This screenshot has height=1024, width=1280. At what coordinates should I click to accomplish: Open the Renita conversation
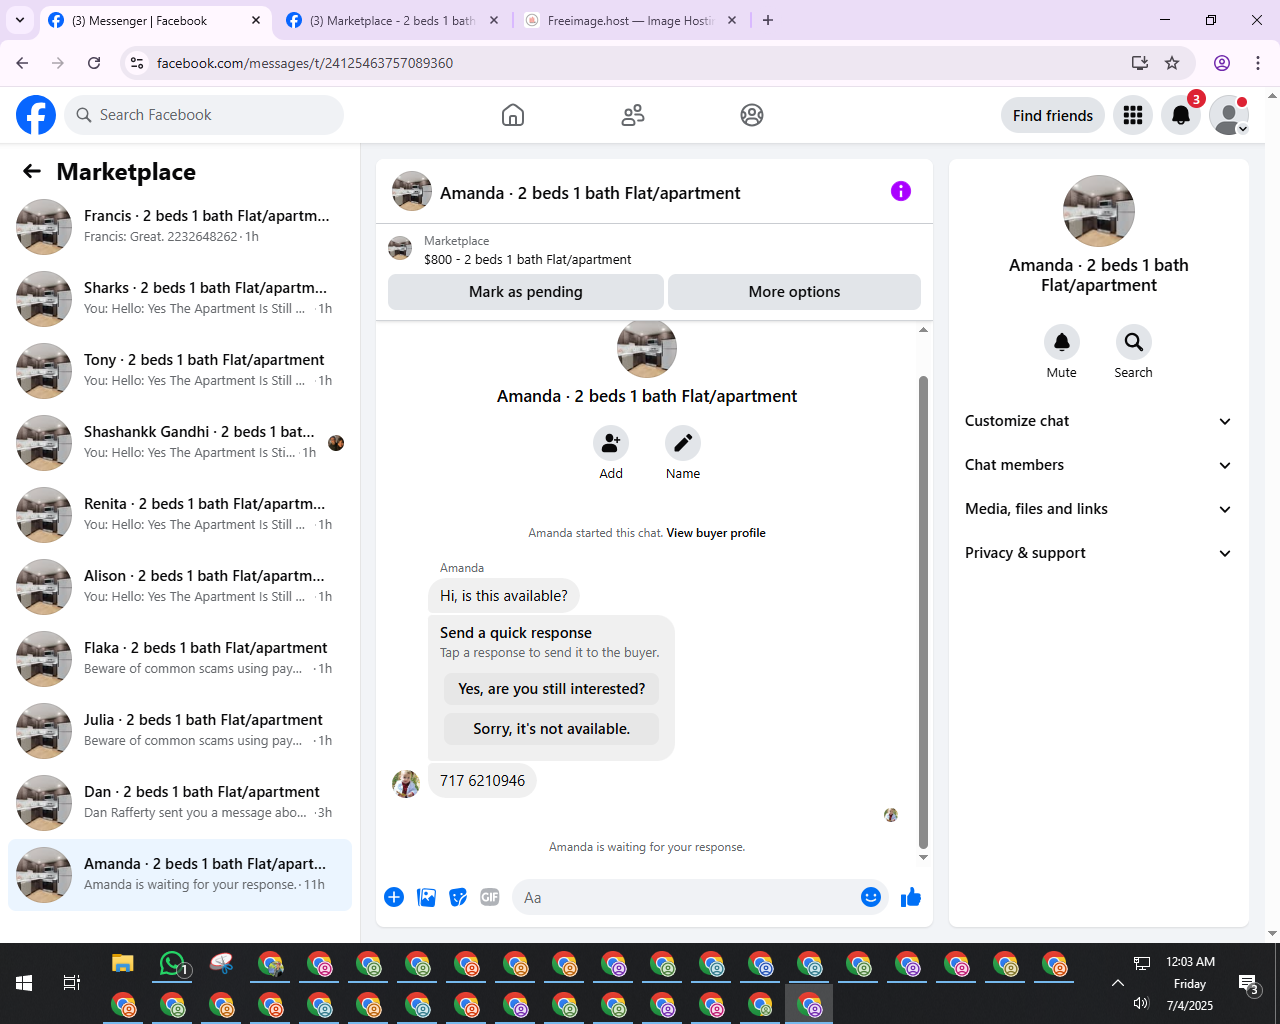pos(180,514)
